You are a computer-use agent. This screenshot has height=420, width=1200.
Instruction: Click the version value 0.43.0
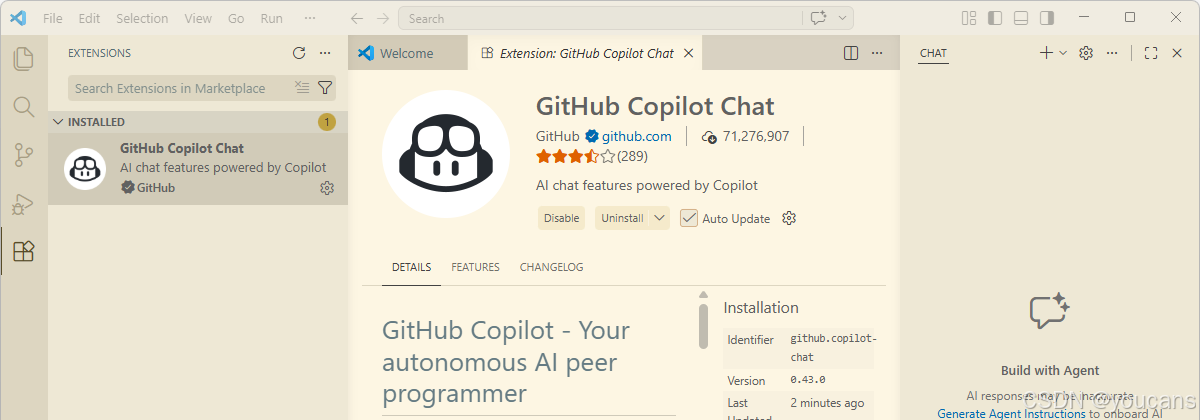click(x=807, y=381)
